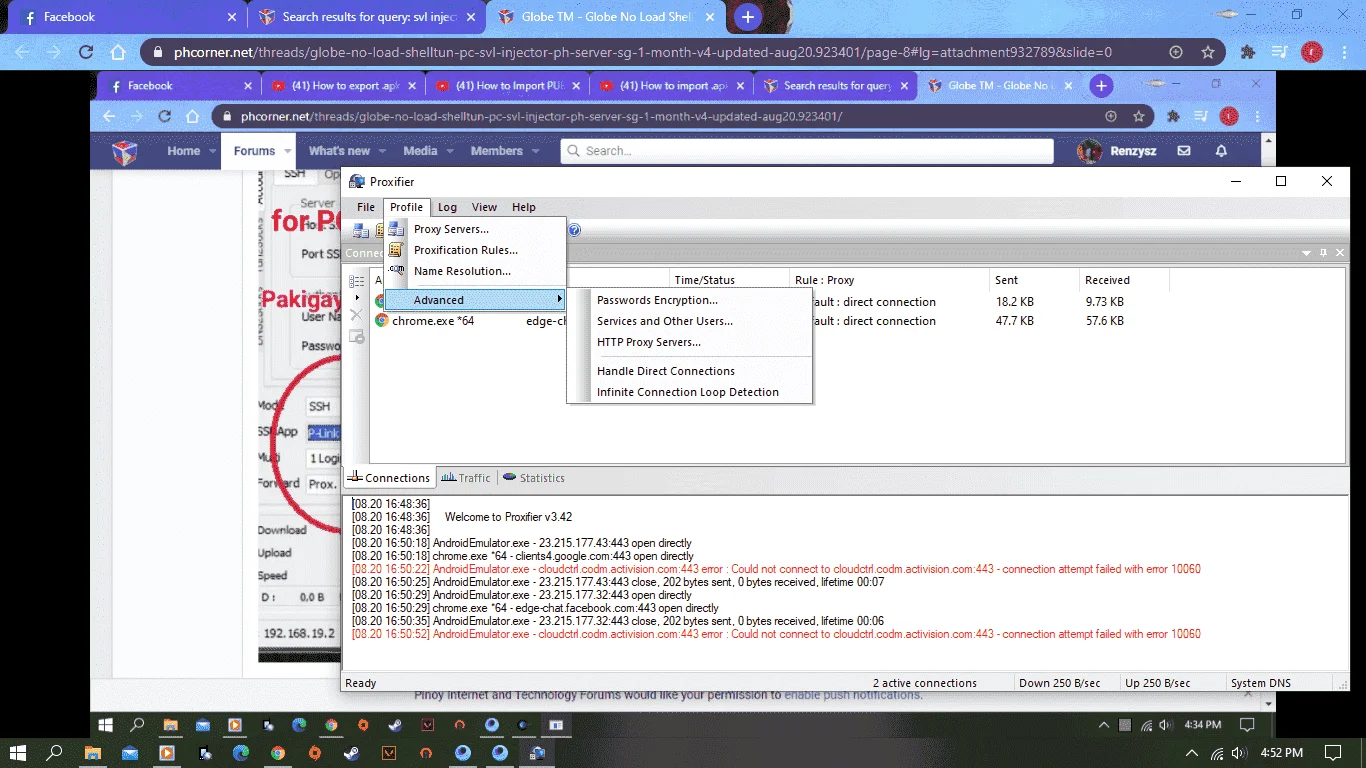
Task: Click the phcorner forum logo icon
Action: (124, 152)
